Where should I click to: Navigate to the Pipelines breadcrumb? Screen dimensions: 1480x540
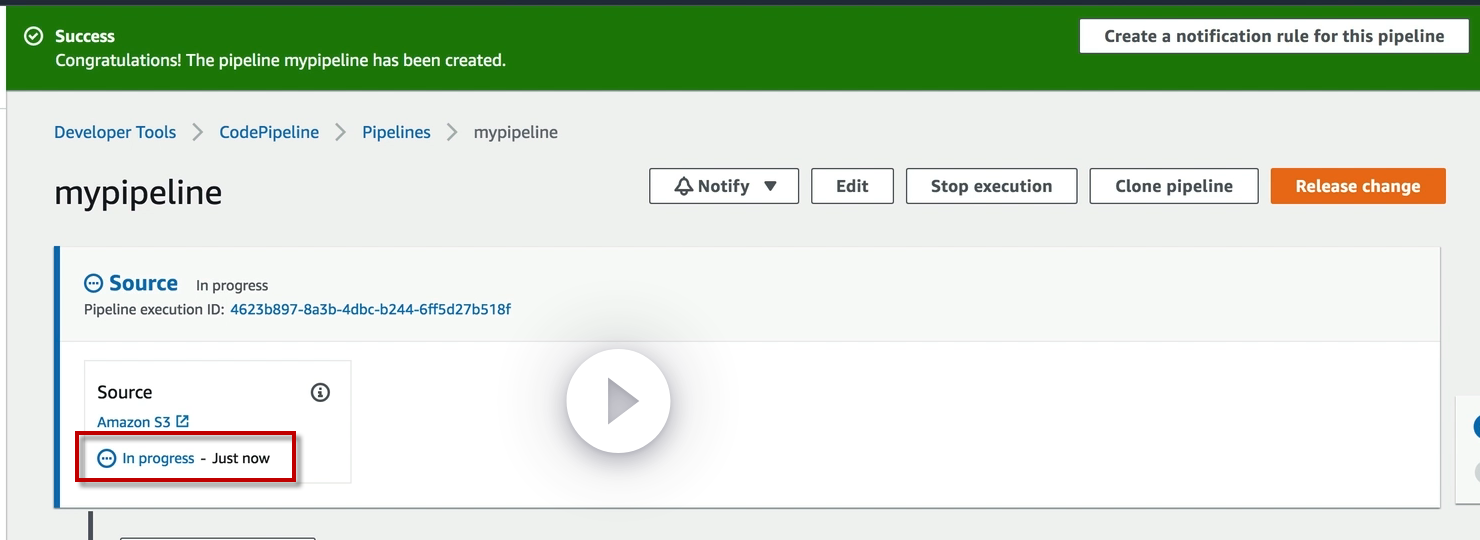396,132
